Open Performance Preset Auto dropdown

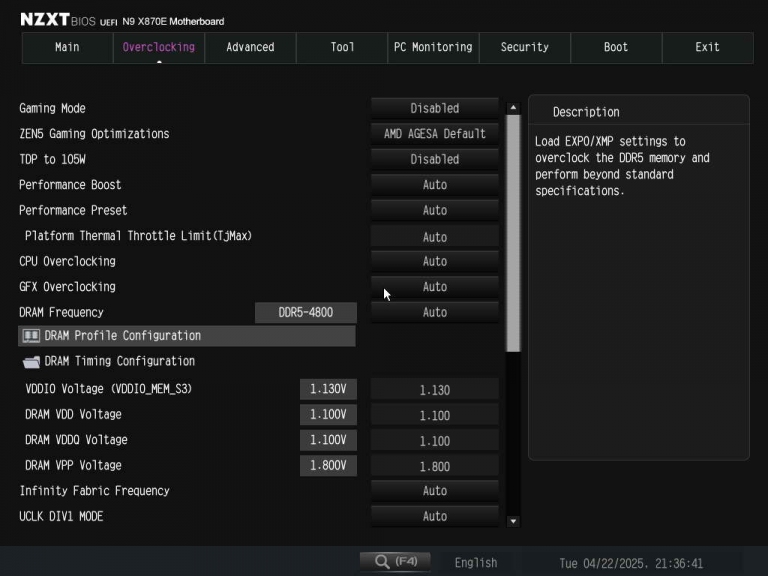[434, 210]
